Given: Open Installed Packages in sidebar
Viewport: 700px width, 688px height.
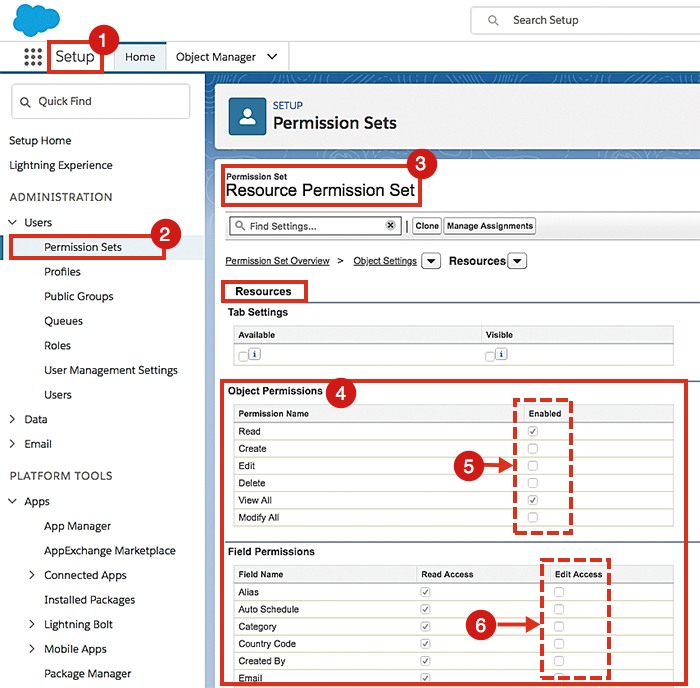Looking at the screenshot, I should [89, 600].
